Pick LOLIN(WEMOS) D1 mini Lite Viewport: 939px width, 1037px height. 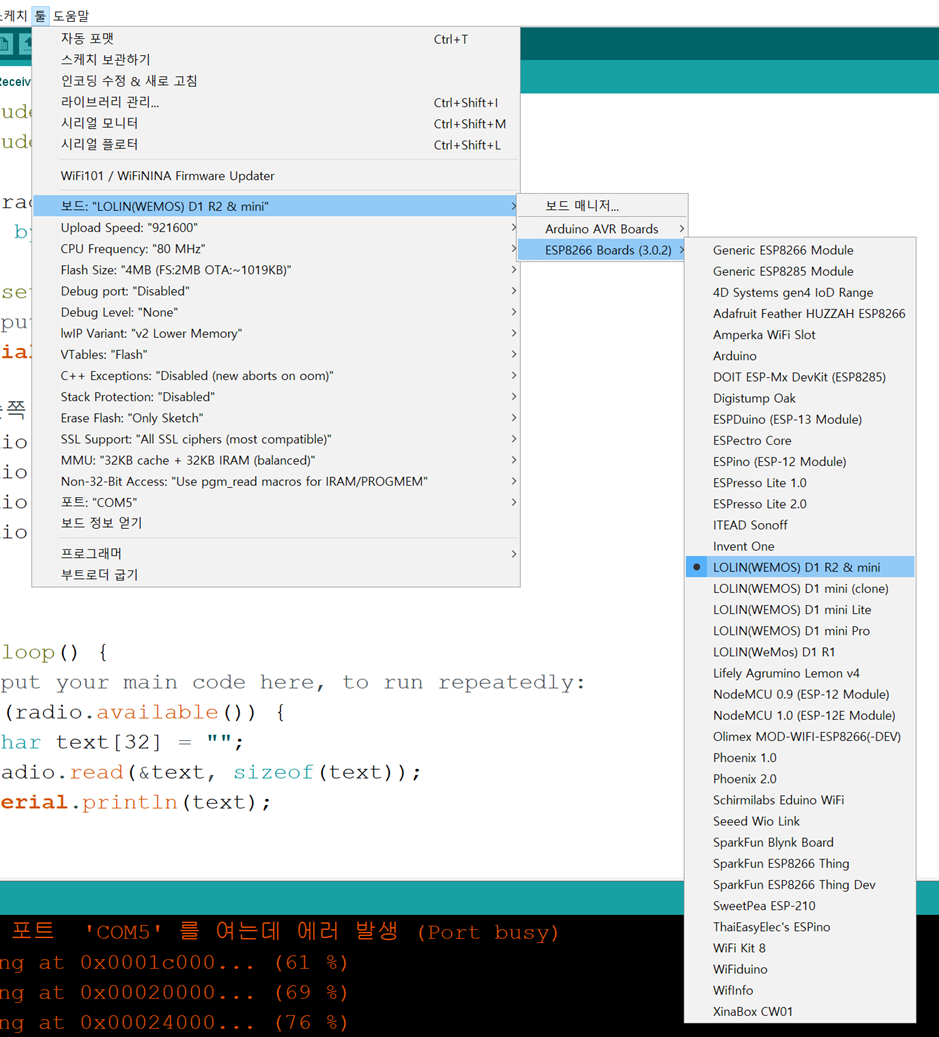tap(800, 610)
